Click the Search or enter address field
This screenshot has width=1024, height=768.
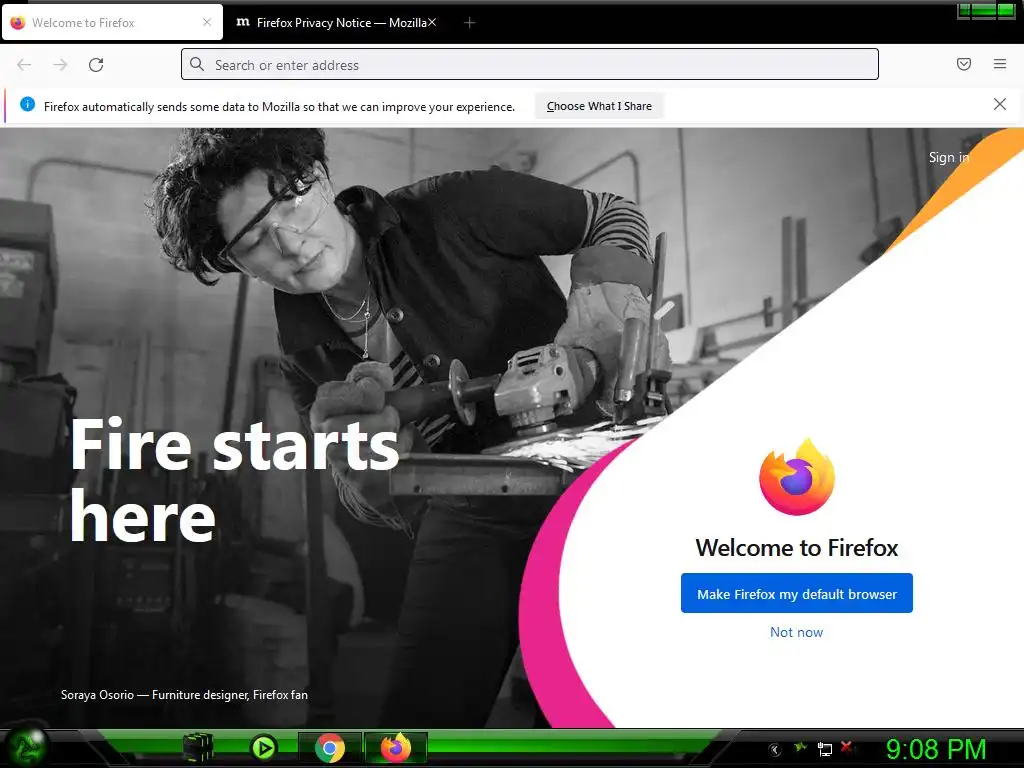[x=530, y=64]
